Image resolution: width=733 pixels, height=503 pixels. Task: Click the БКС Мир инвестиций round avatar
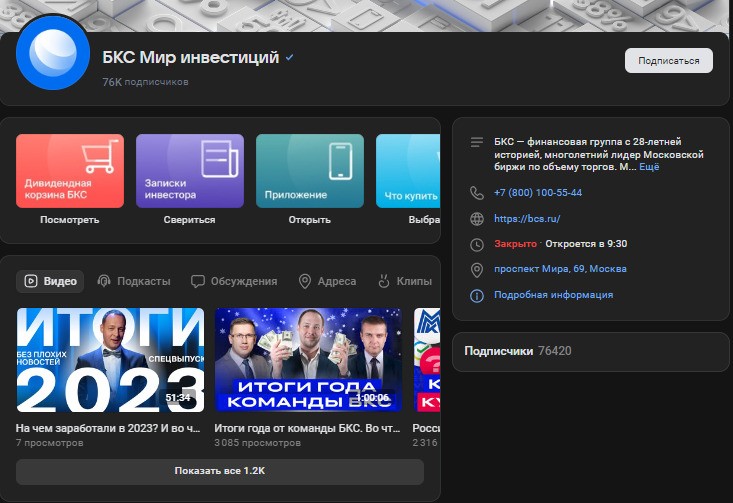tap(53, 52)
